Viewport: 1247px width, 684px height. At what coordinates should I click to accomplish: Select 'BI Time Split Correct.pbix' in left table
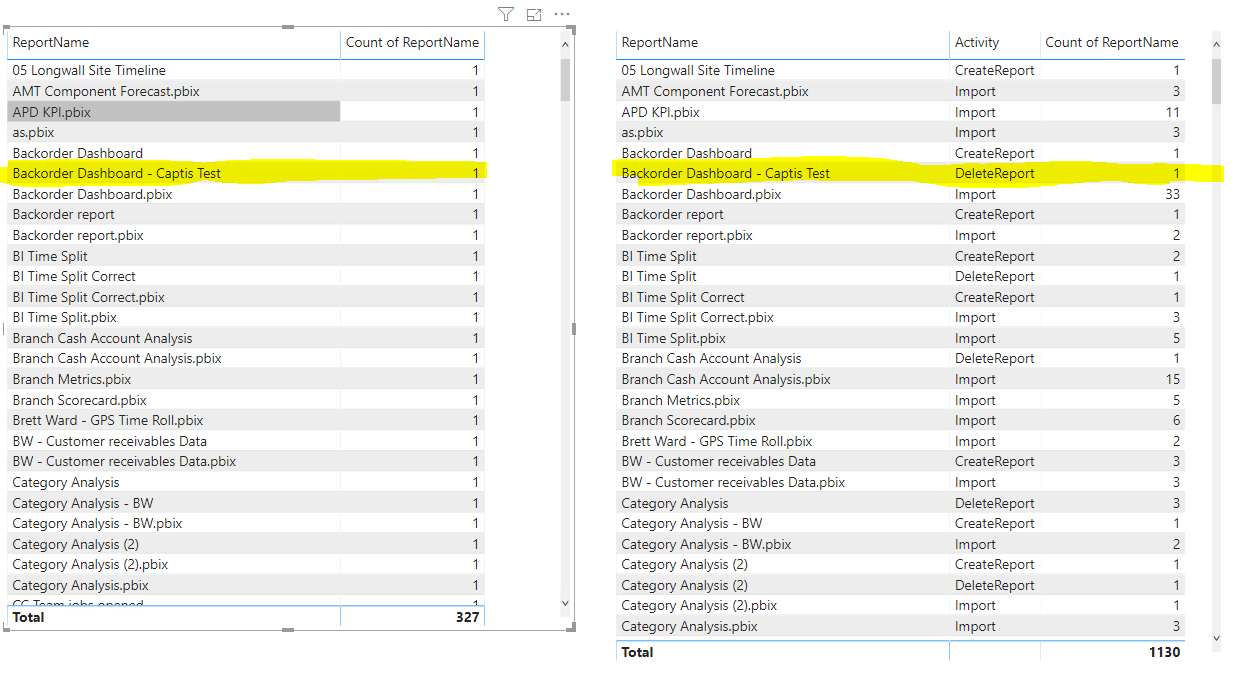tap(89, 297)
